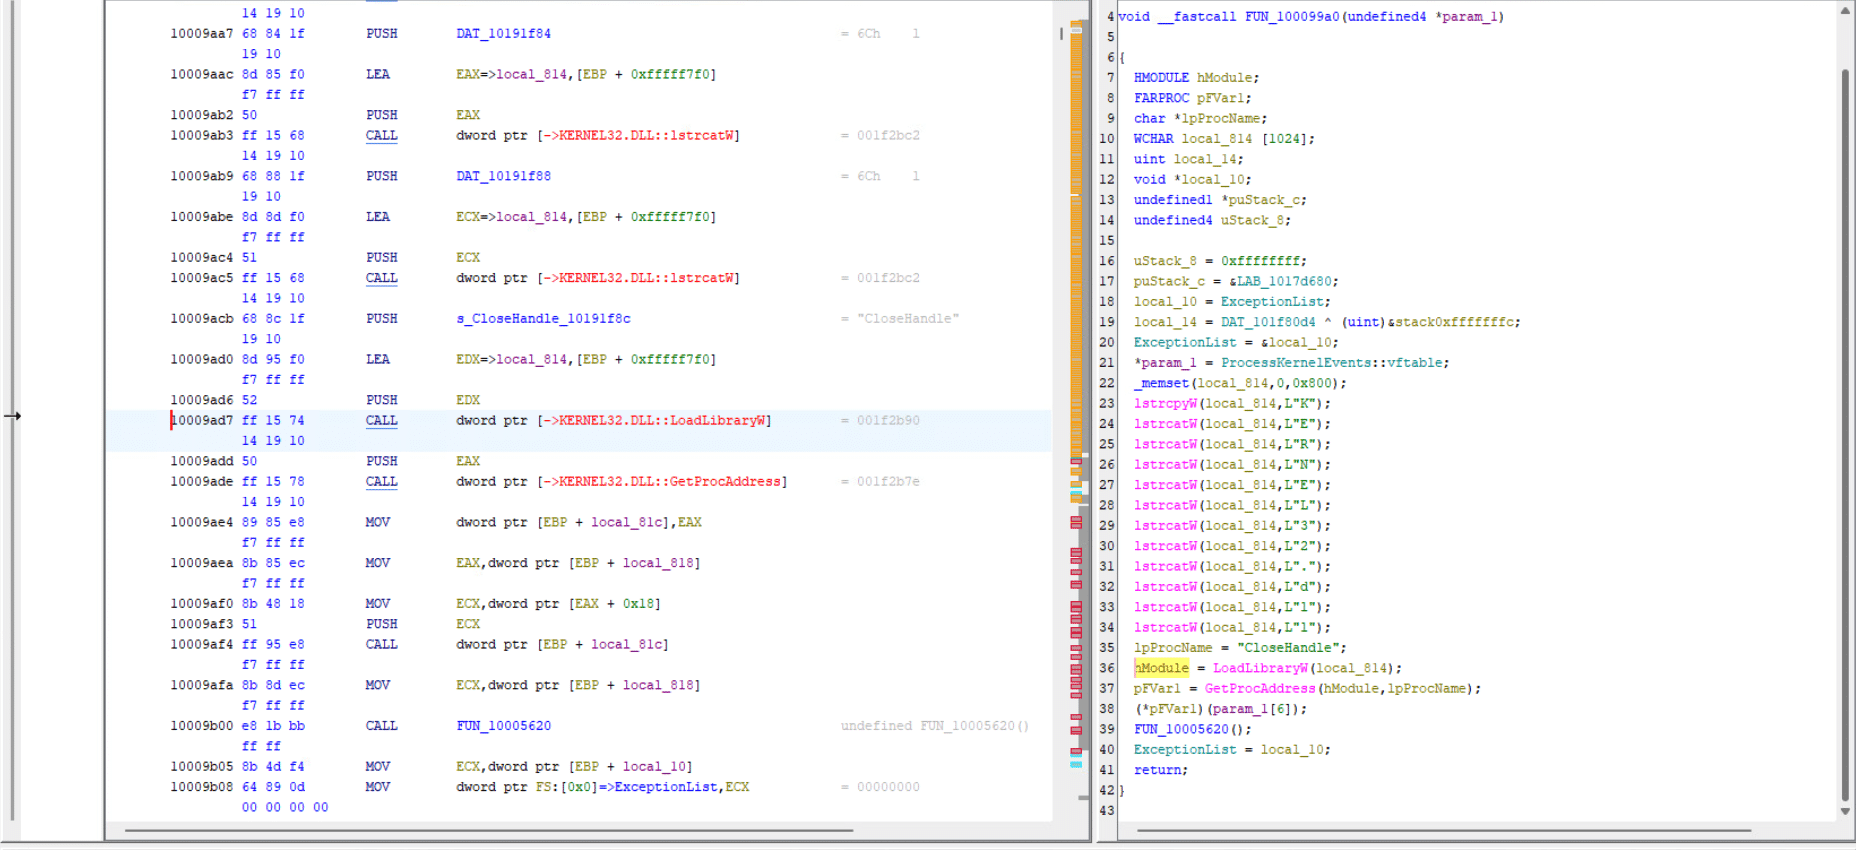Click the undefined FUN_10005620() comment in listing

pyautogui.click(x=935, y=726)
